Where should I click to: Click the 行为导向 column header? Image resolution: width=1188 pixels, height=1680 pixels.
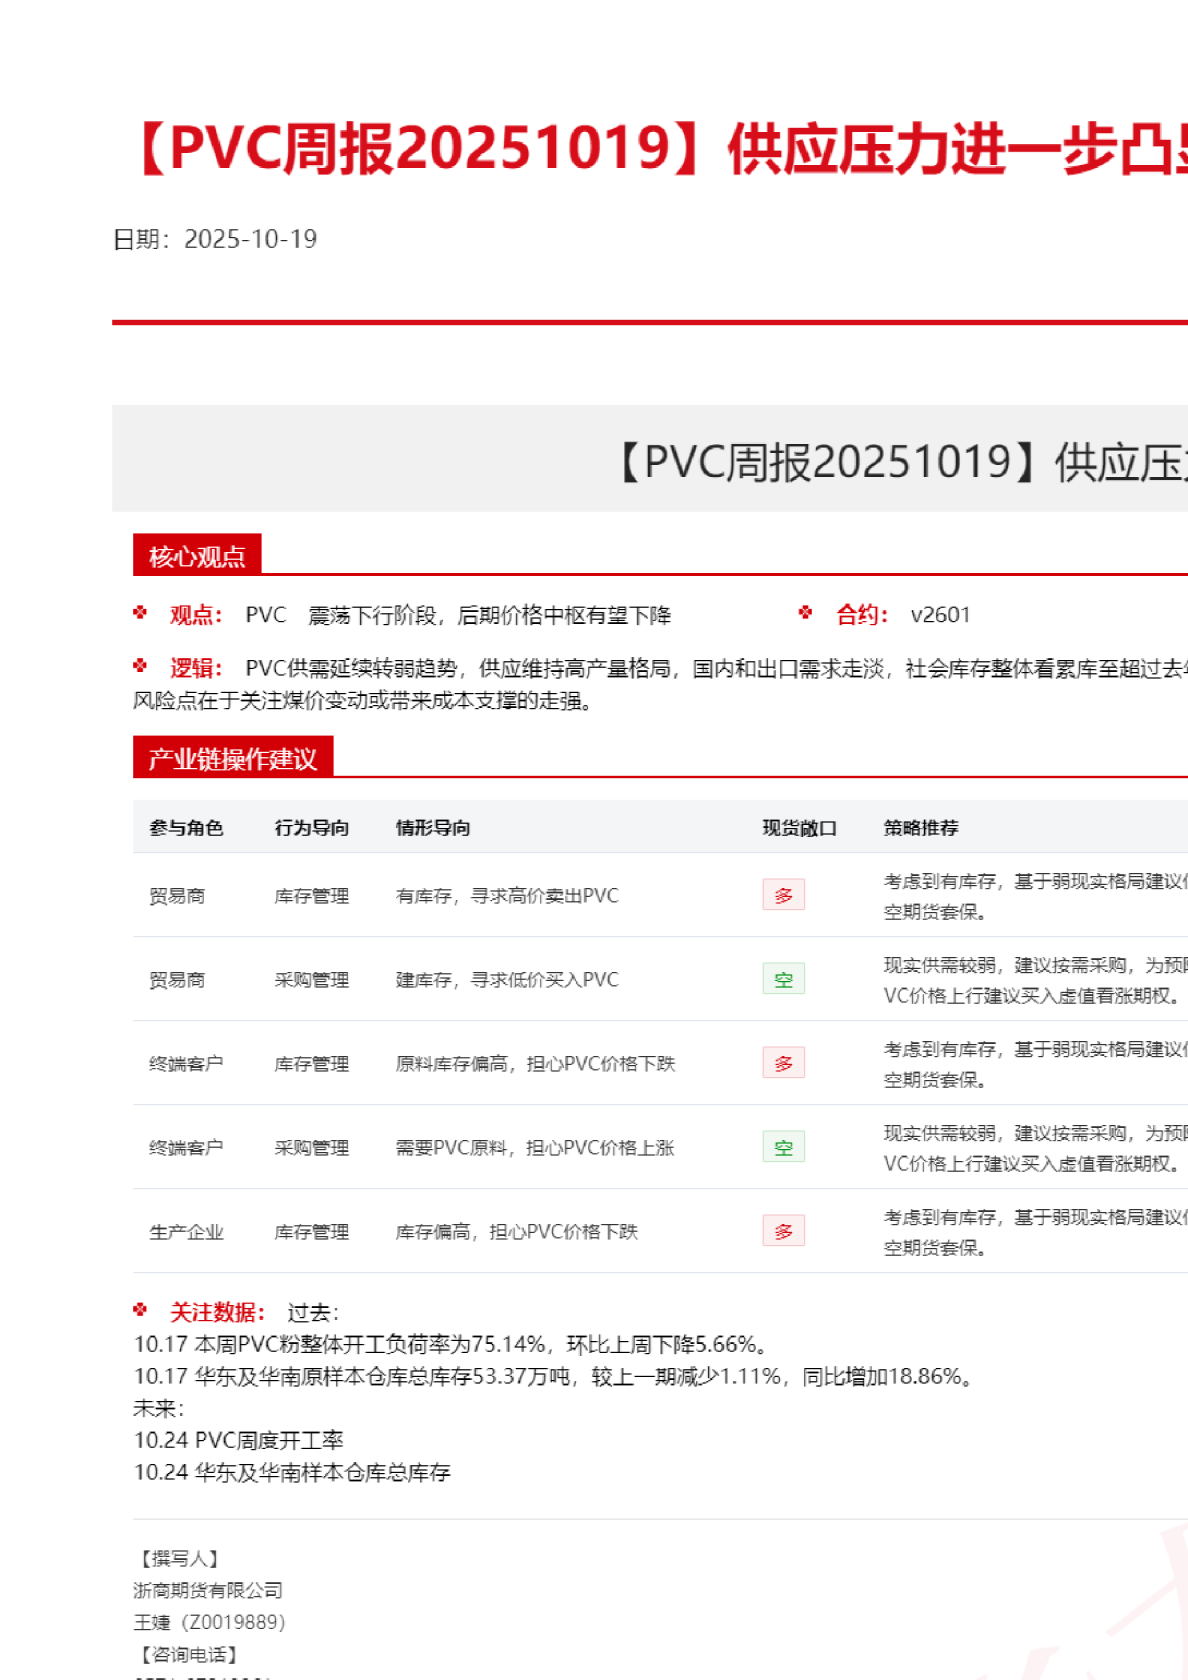point(312,828)
